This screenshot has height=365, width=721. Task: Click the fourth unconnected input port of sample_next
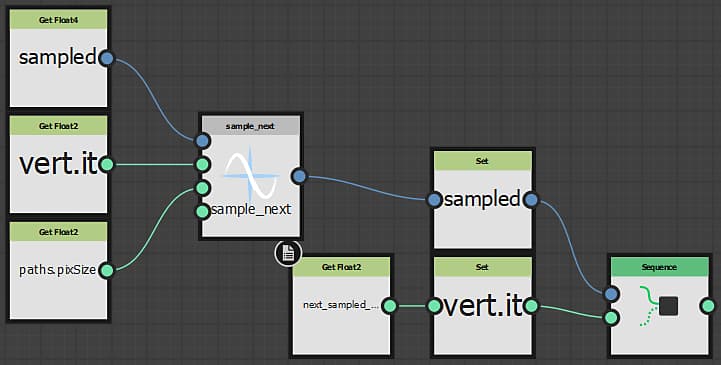point(202,211)
